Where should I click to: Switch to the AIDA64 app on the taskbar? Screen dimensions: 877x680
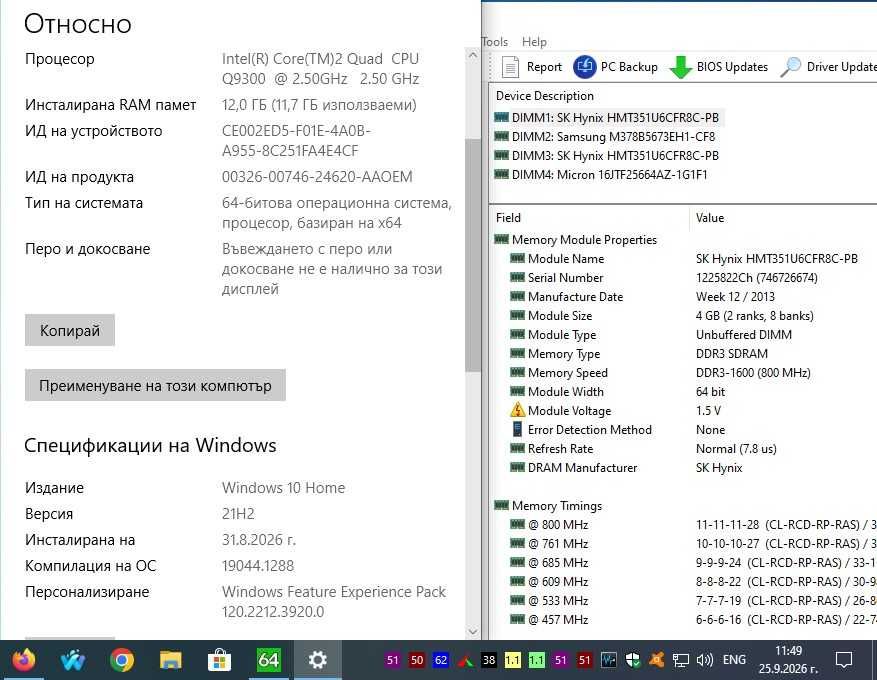tap(268, 660)
